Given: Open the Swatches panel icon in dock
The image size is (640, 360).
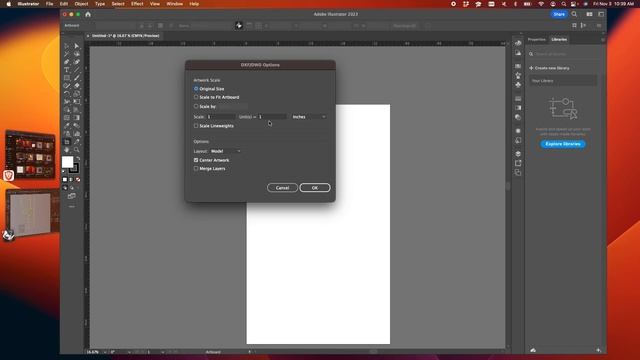Looking at the screenshot, I should [x=518, y=66].
